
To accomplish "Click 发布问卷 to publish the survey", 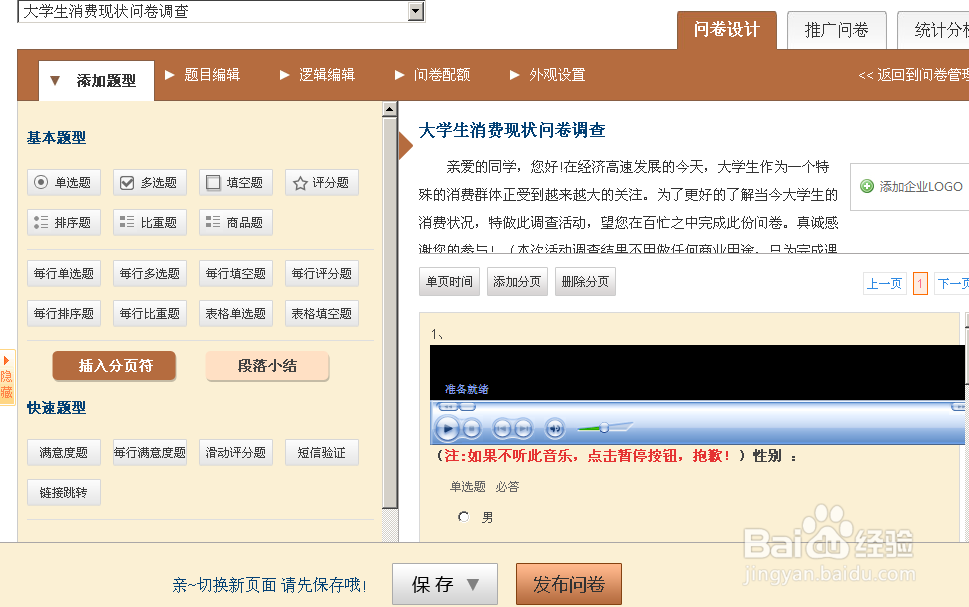I will tap(568, 582).
